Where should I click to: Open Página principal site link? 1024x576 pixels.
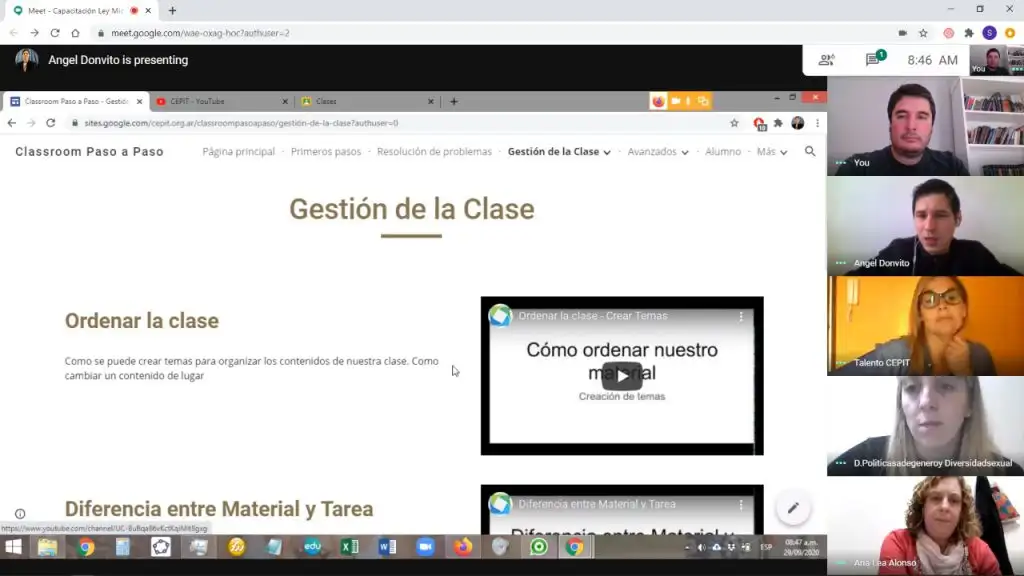coord(238,152)
